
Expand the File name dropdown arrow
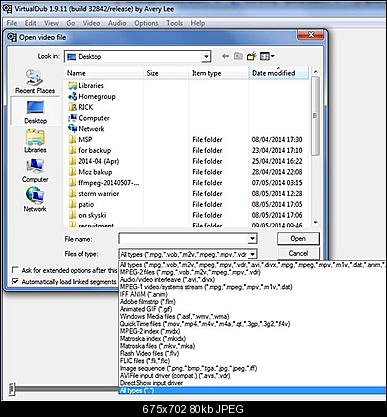(x=252, y=238)
